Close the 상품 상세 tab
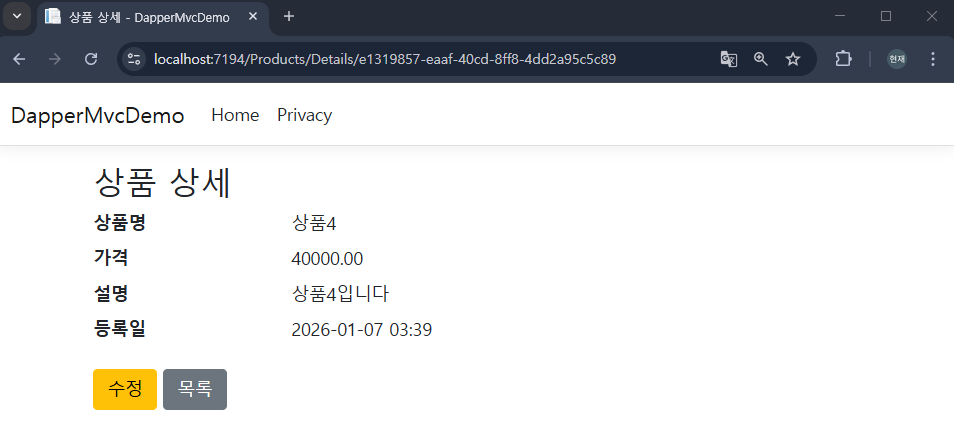Image resolution: width=954 pixels, height=448 pixels. click(254, 16)
